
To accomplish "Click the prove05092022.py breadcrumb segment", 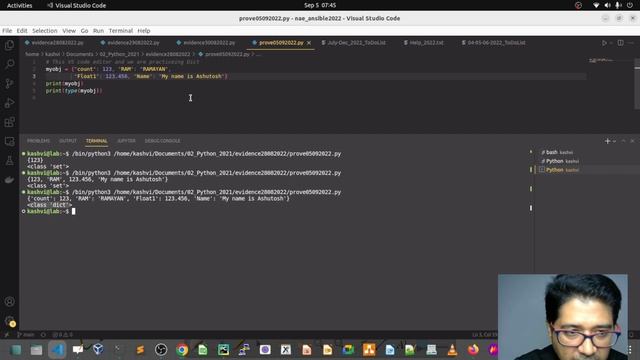I will pyautogui.click(x=227, y=54).
